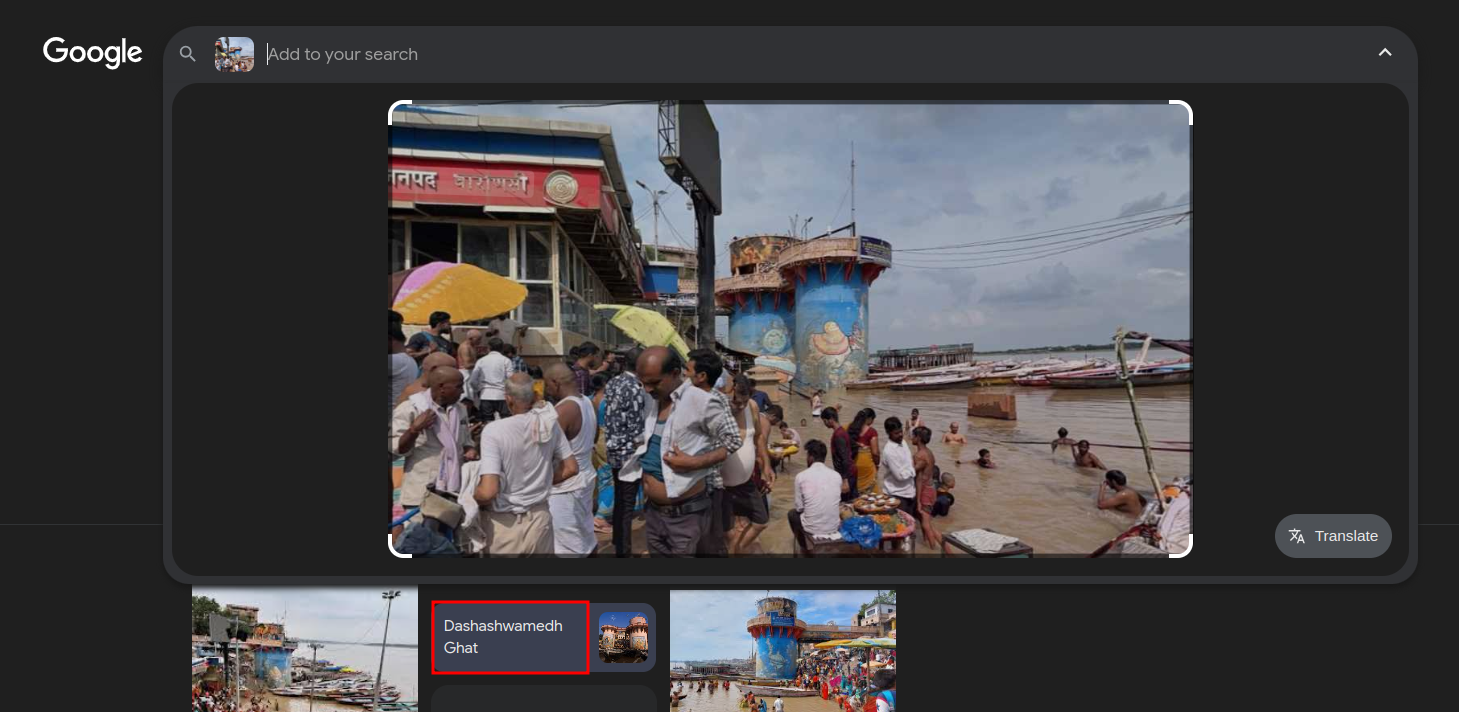Image resolution: width=1459 pixels, height=712 pixels.
Task: Click the translate language icon
Action: click(1297, 536)
